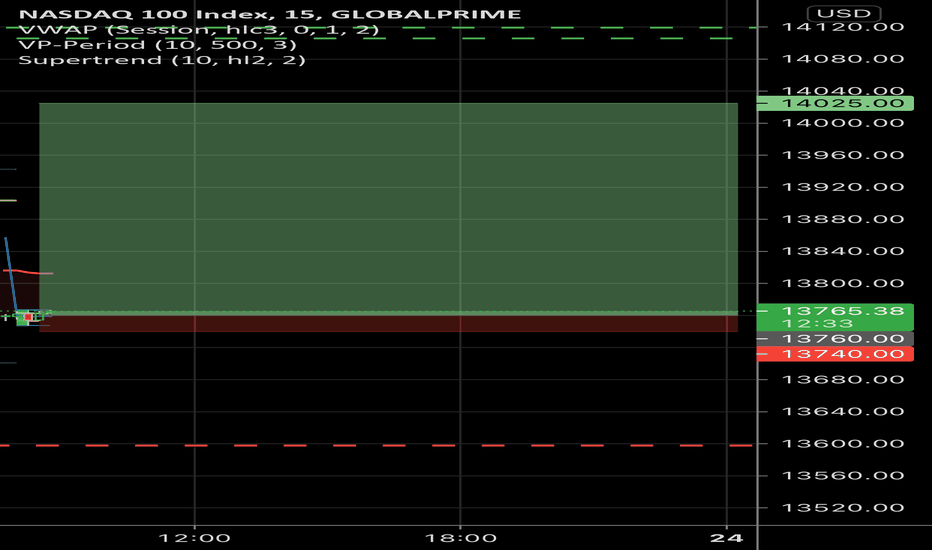The image size is (932, 550).
Task: Click the red VWAP line segment
Action: [x=29, y=272]
